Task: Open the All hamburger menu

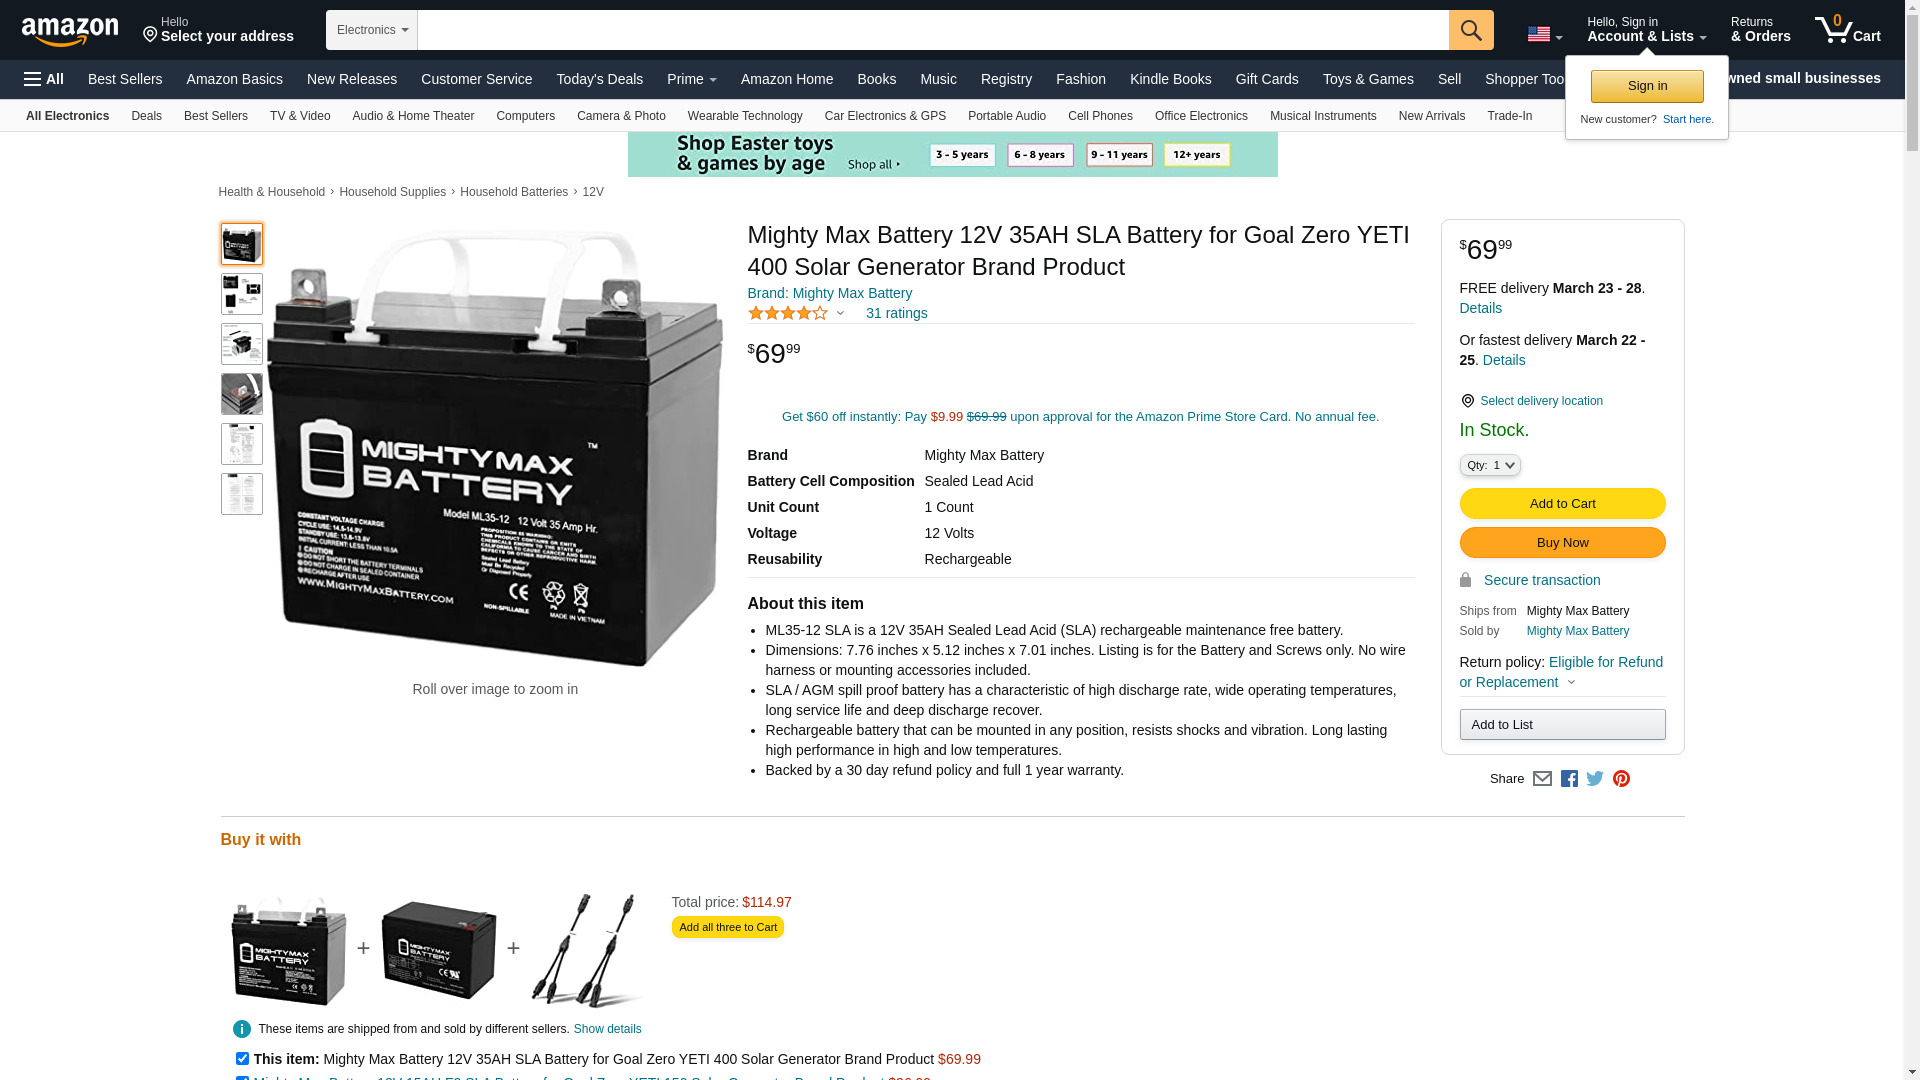Action: coord(44,79)
